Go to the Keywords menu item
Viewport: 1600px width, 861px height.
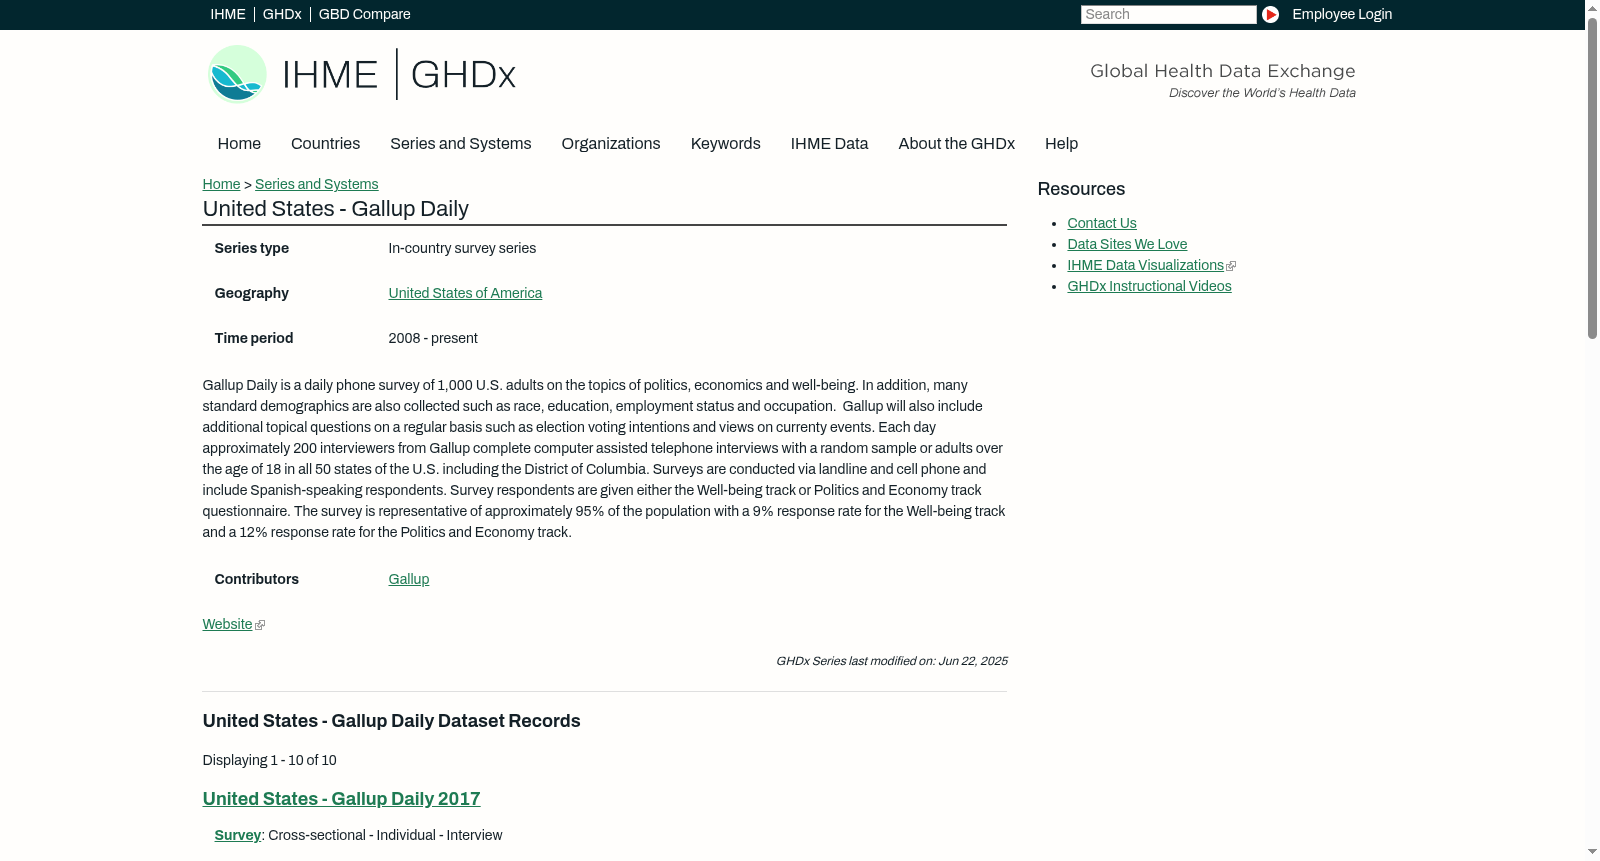click(726, 144)
